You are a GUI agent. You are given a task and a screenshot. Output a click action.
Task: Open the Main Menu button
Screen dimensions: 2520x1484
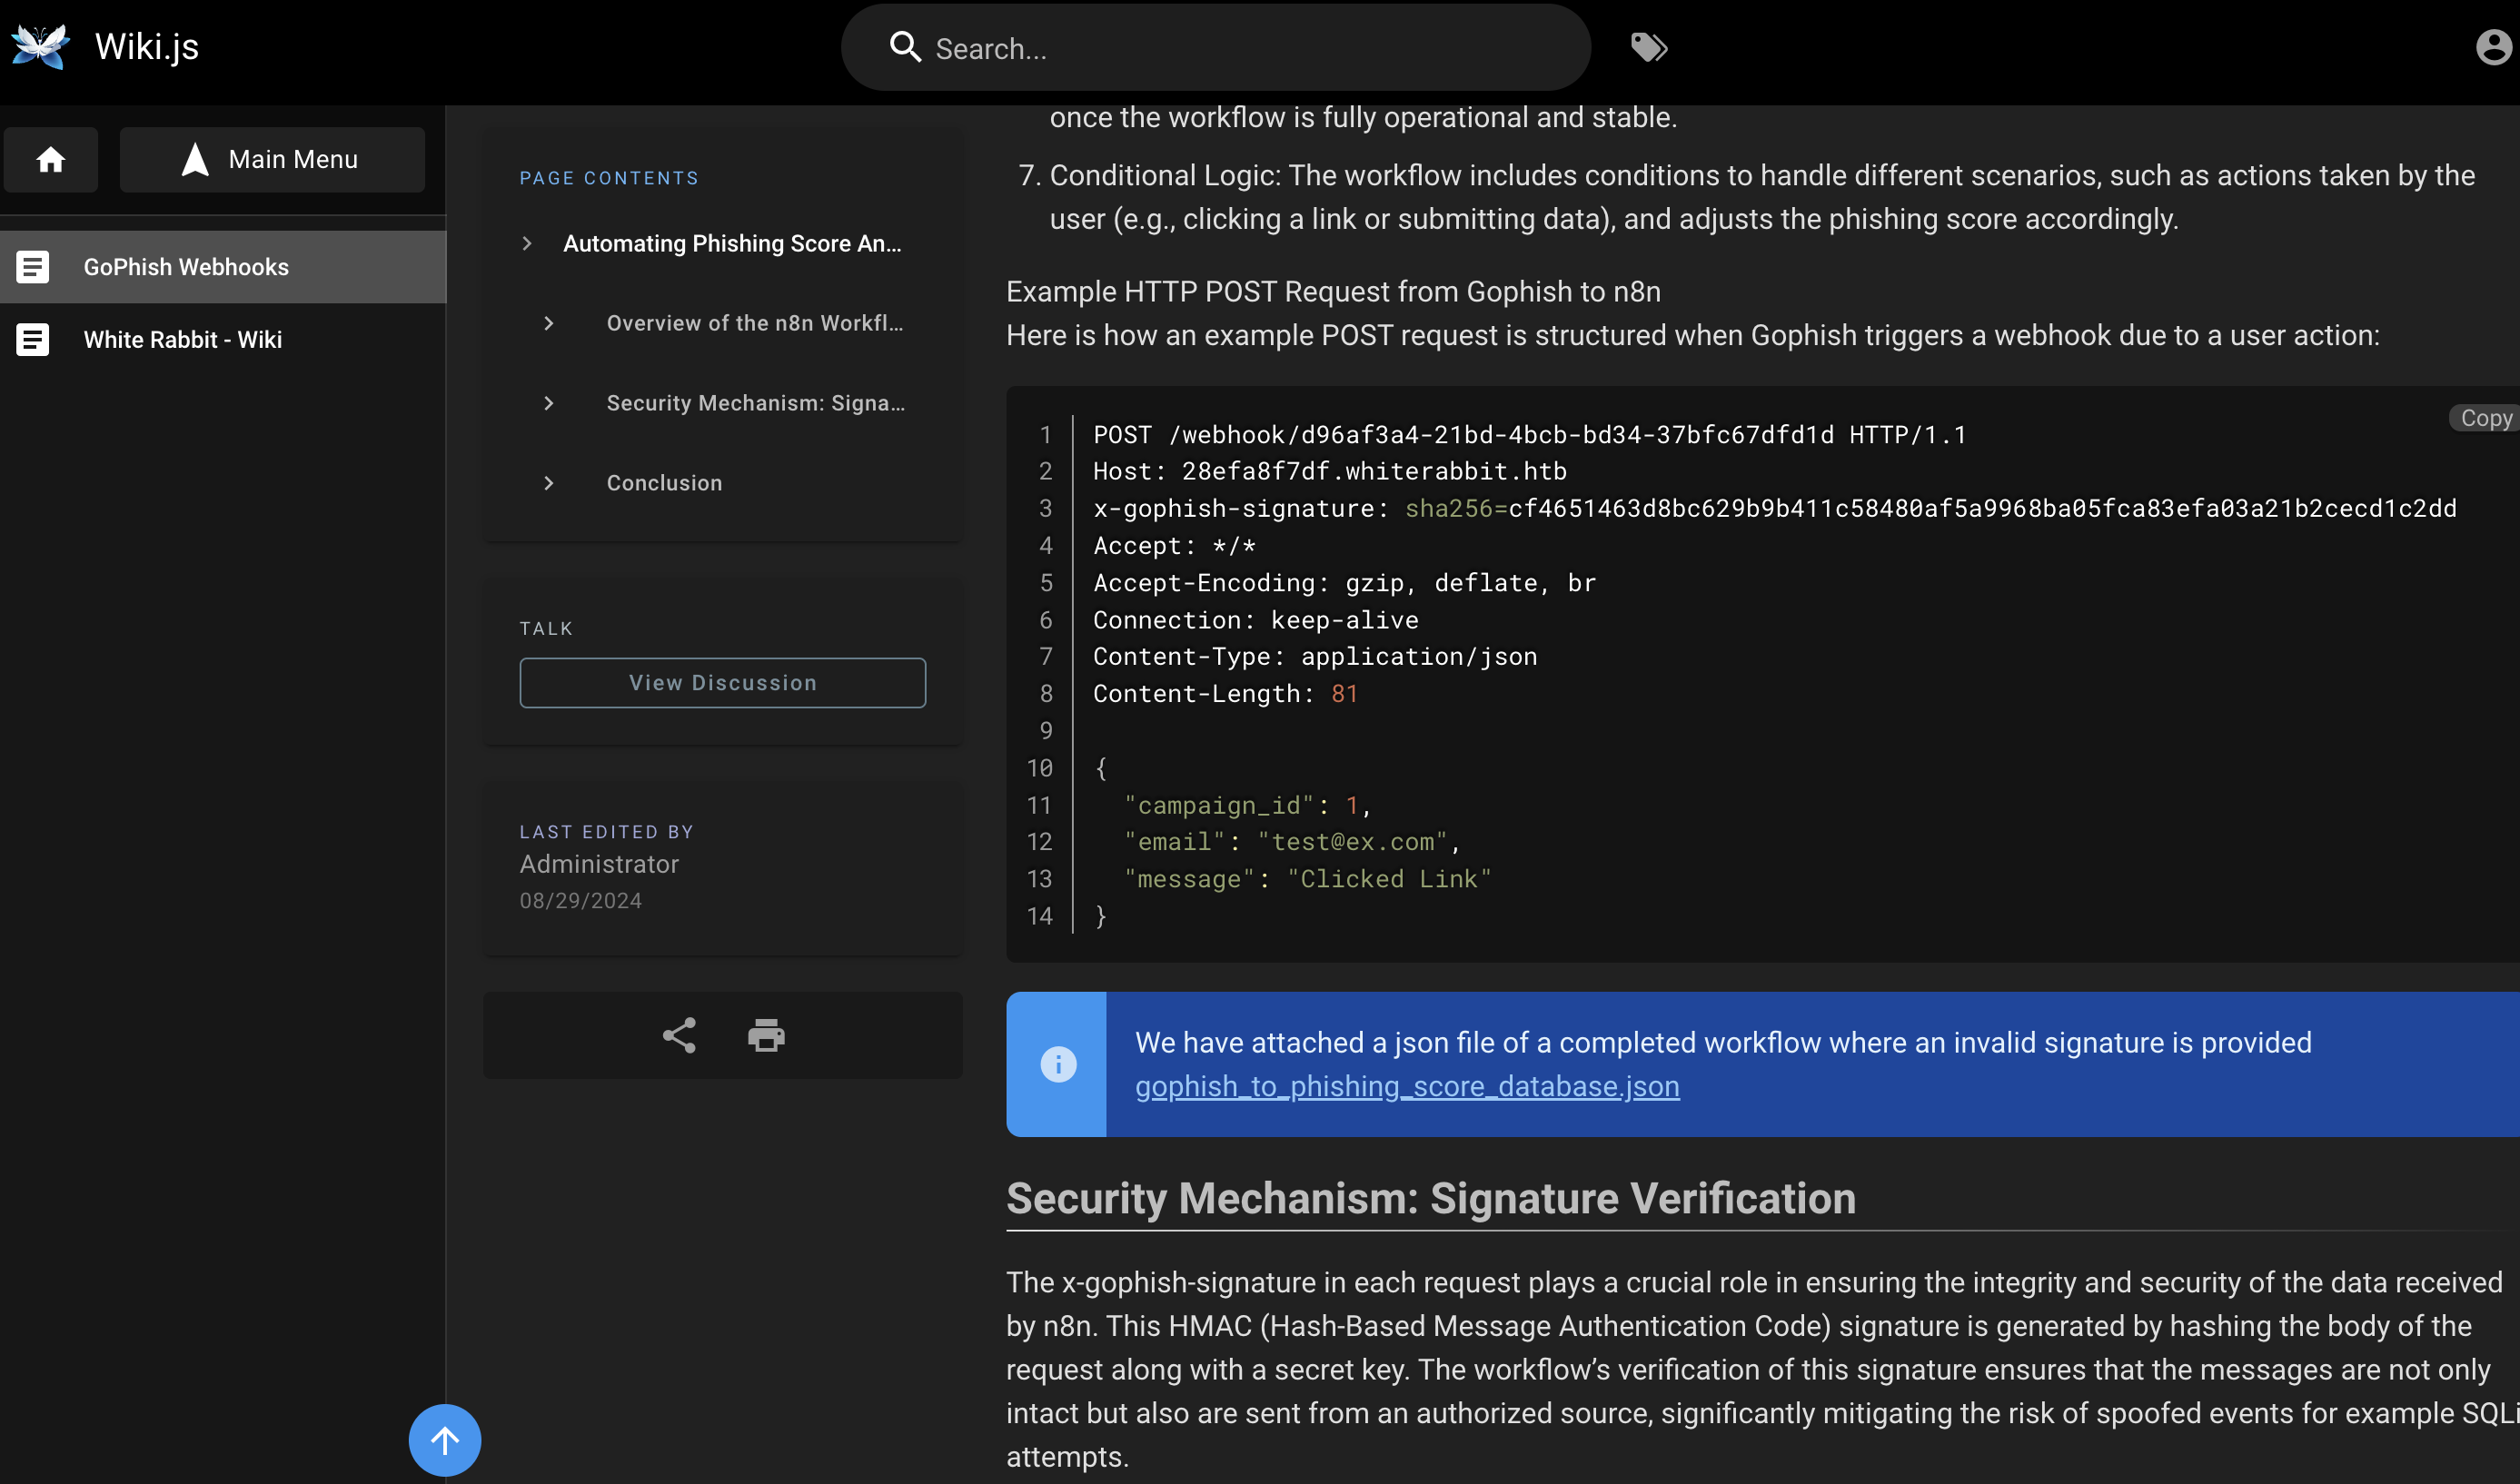[272, 159]
